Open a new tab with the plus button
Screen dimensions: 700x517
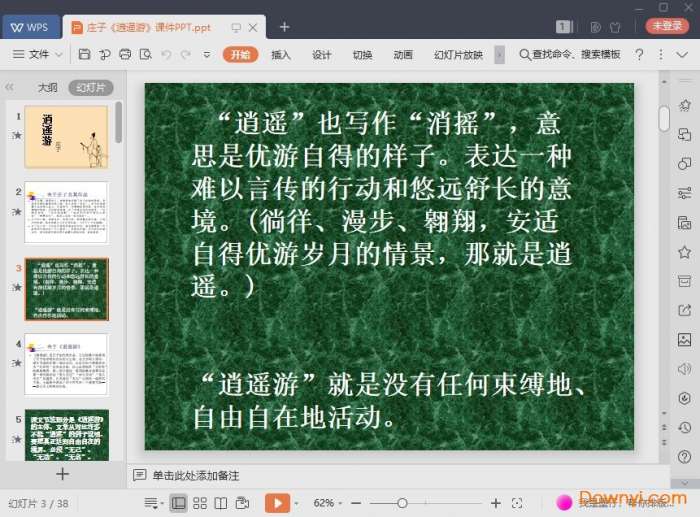pos(284,27)
